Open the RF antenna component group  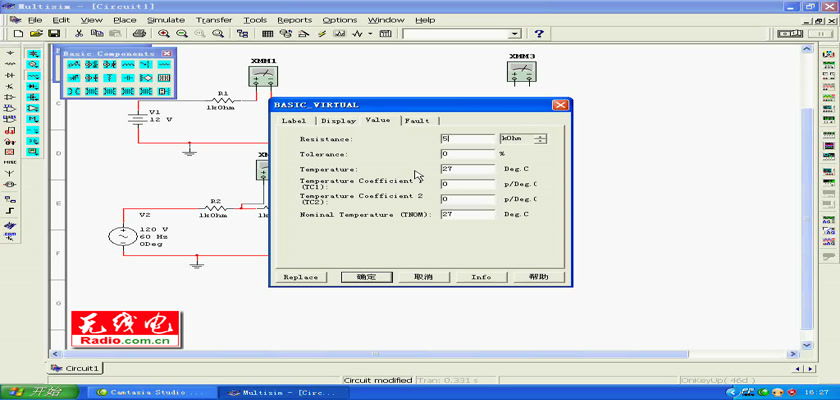(10, 173)
